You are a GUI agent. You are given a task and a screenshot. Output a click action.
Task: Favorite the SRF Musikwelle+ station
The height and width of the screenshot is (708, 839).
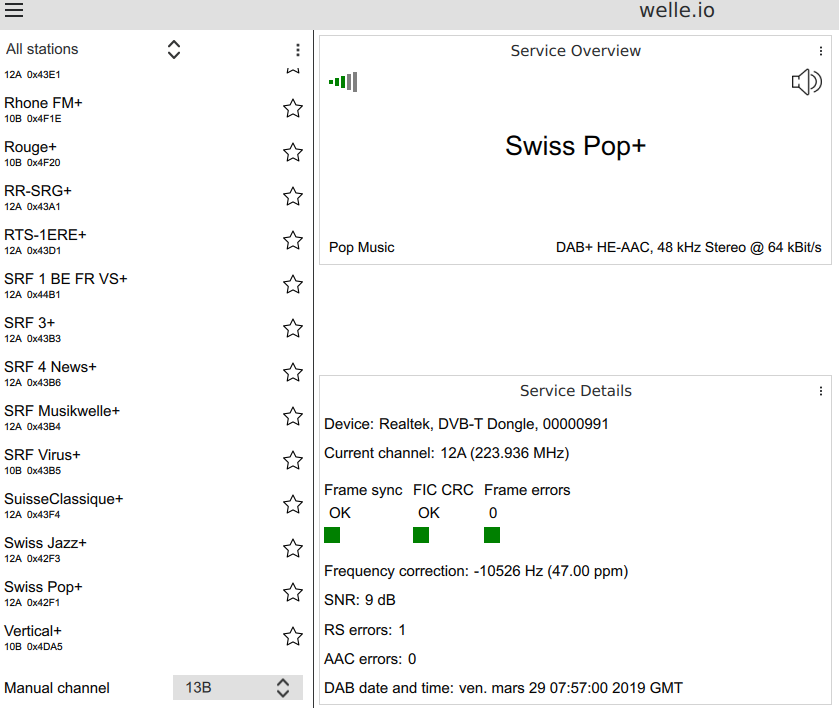pyautogui.click(x=293, y=416)
